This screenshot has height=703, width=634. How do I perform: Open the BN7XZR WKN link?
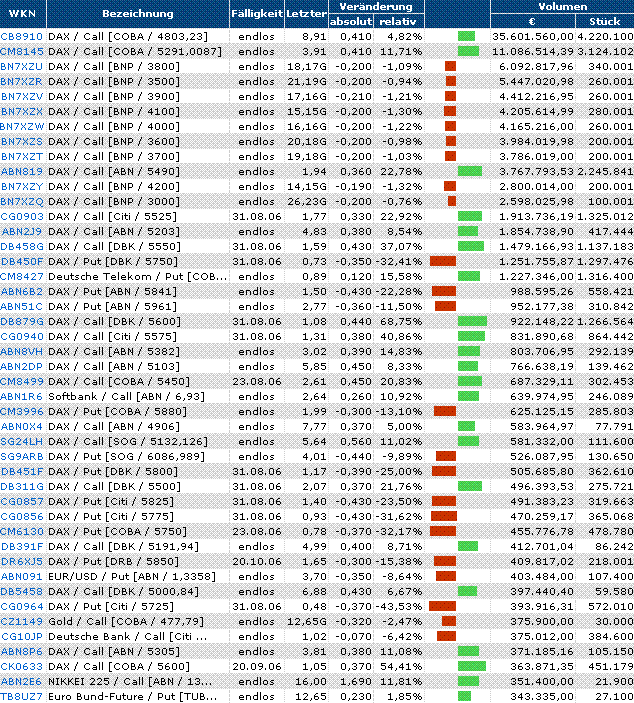(x=22, y=82)
